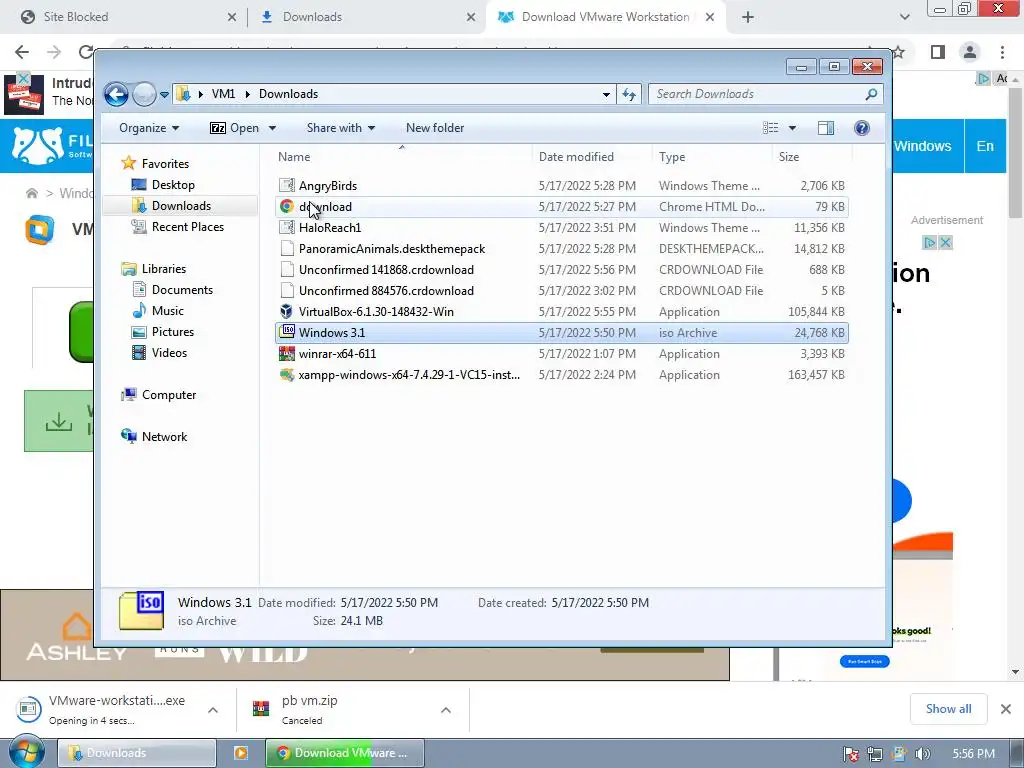Click the Explorer forward arrow button
The width and height of the screenshot is (1024, 768).
[144, 95]
